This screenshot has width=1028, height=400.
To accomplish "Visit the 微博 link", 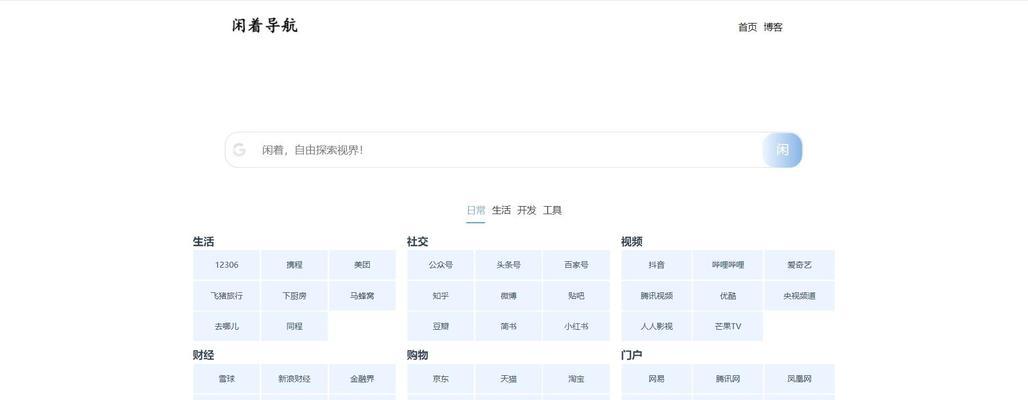I will click(508, 296).
